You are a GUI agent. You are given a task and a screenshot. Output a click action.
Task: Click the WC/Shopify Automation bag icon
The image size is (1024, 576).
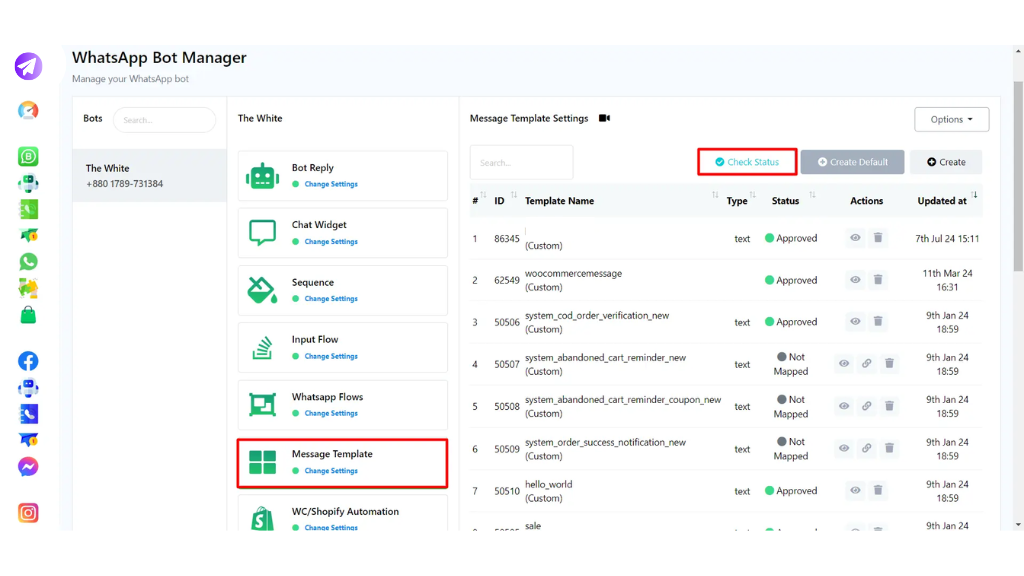[263, 519]
